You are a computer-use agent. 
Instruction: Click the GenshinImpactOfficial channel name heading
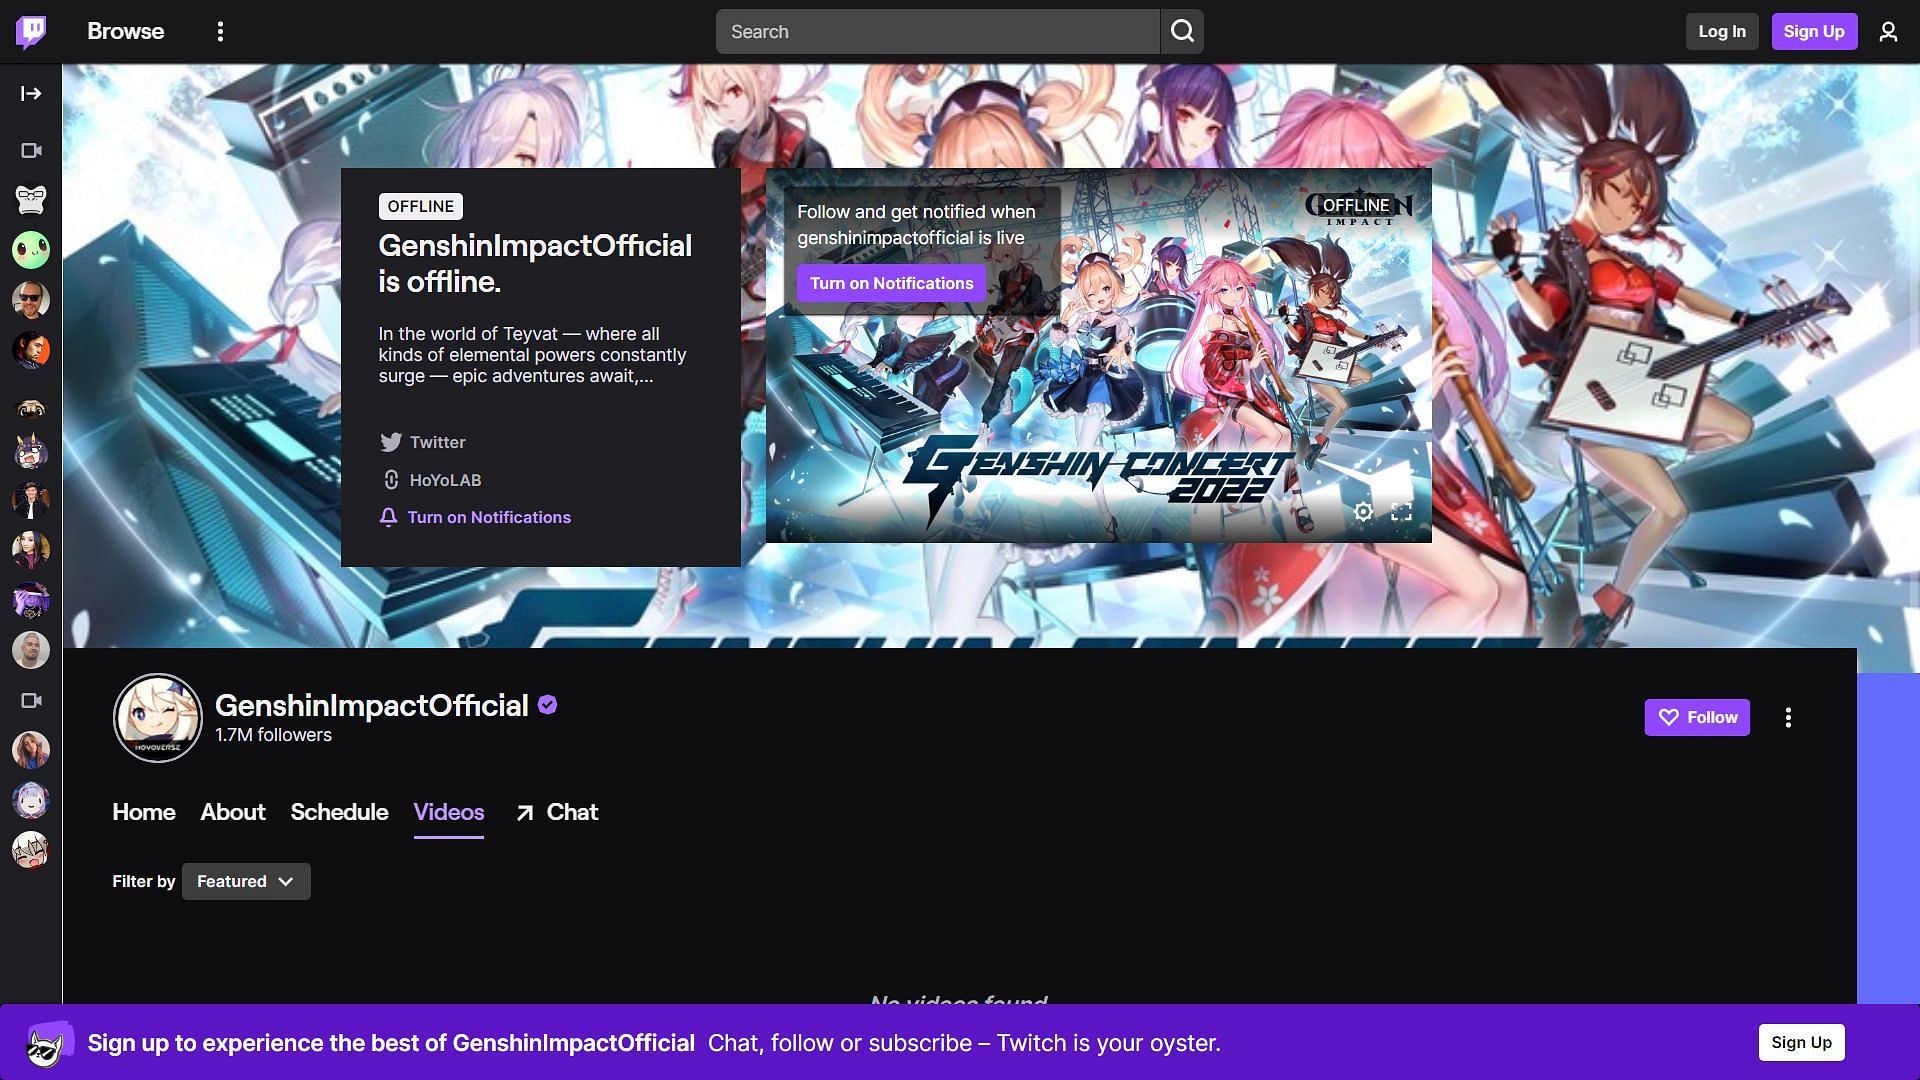coord(372,706)
